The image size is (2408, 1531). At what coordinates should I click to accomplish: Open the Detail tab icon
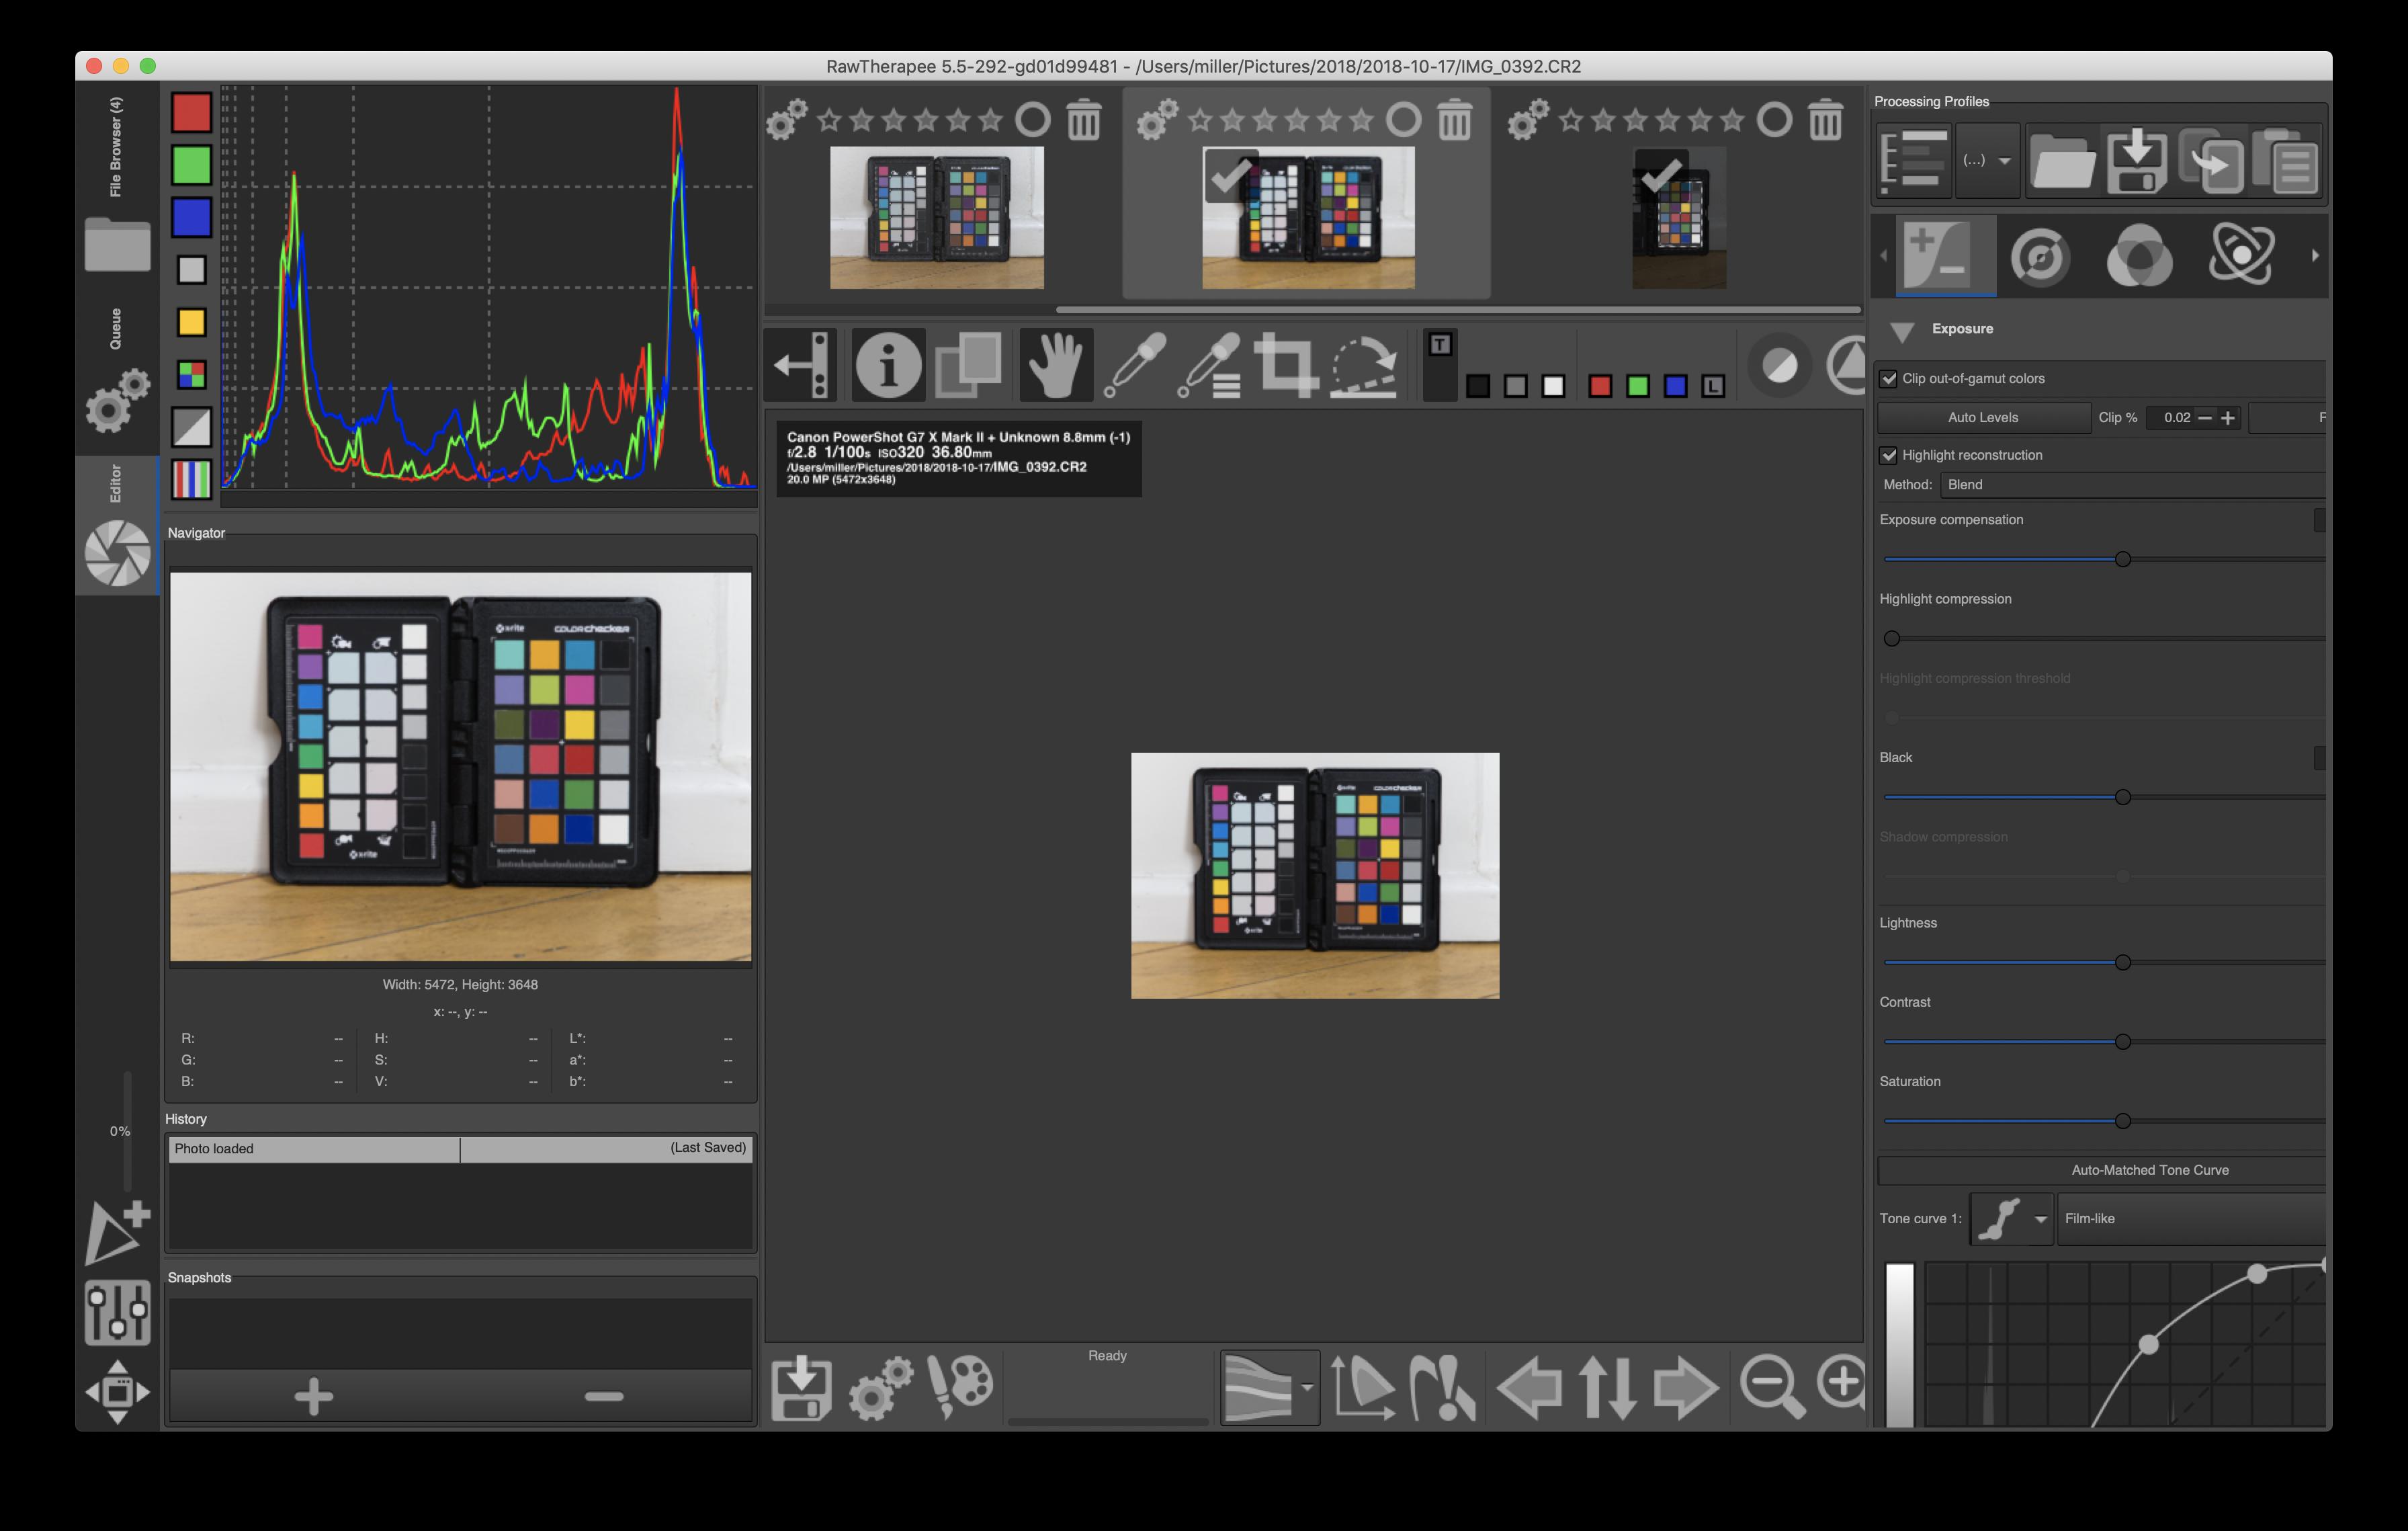click(2040, 256)
